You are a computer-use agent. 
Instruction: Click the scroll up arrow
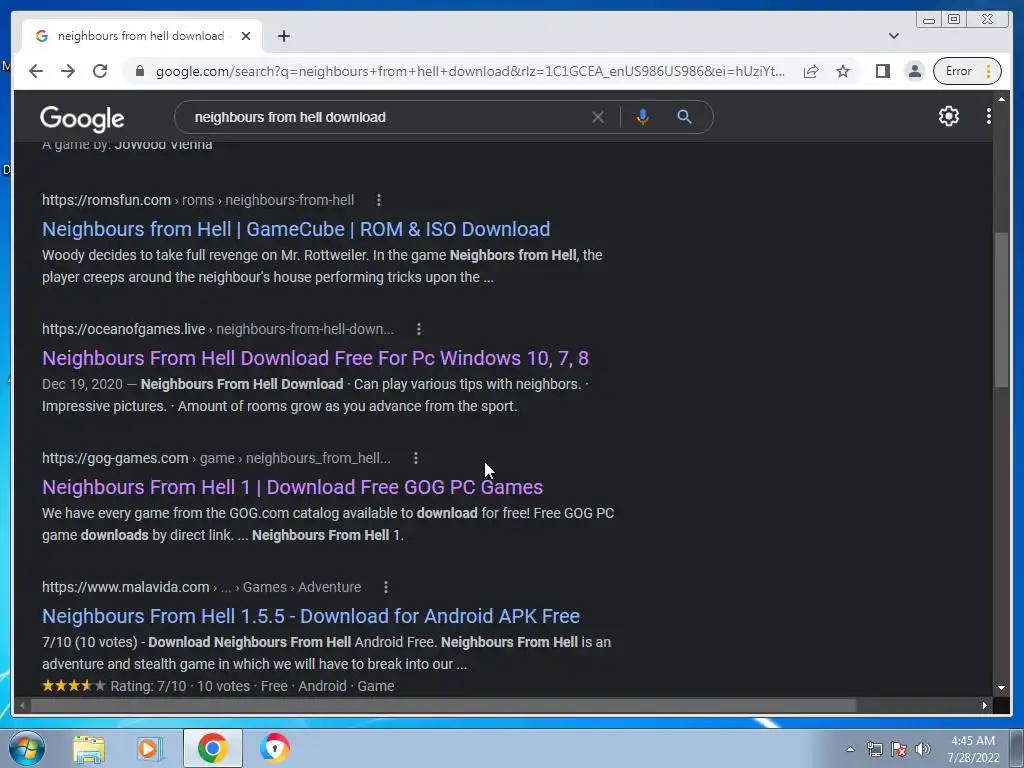point(1001,99)
